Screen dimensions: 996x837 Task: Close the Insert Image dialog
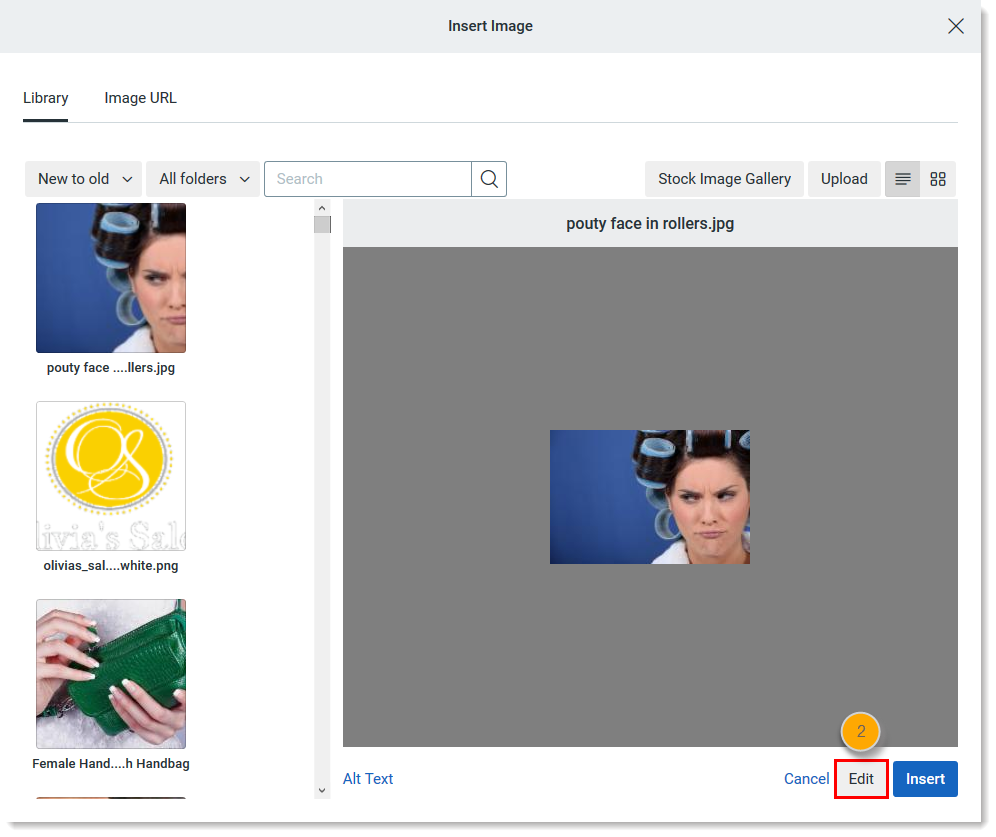coord(955,26)
